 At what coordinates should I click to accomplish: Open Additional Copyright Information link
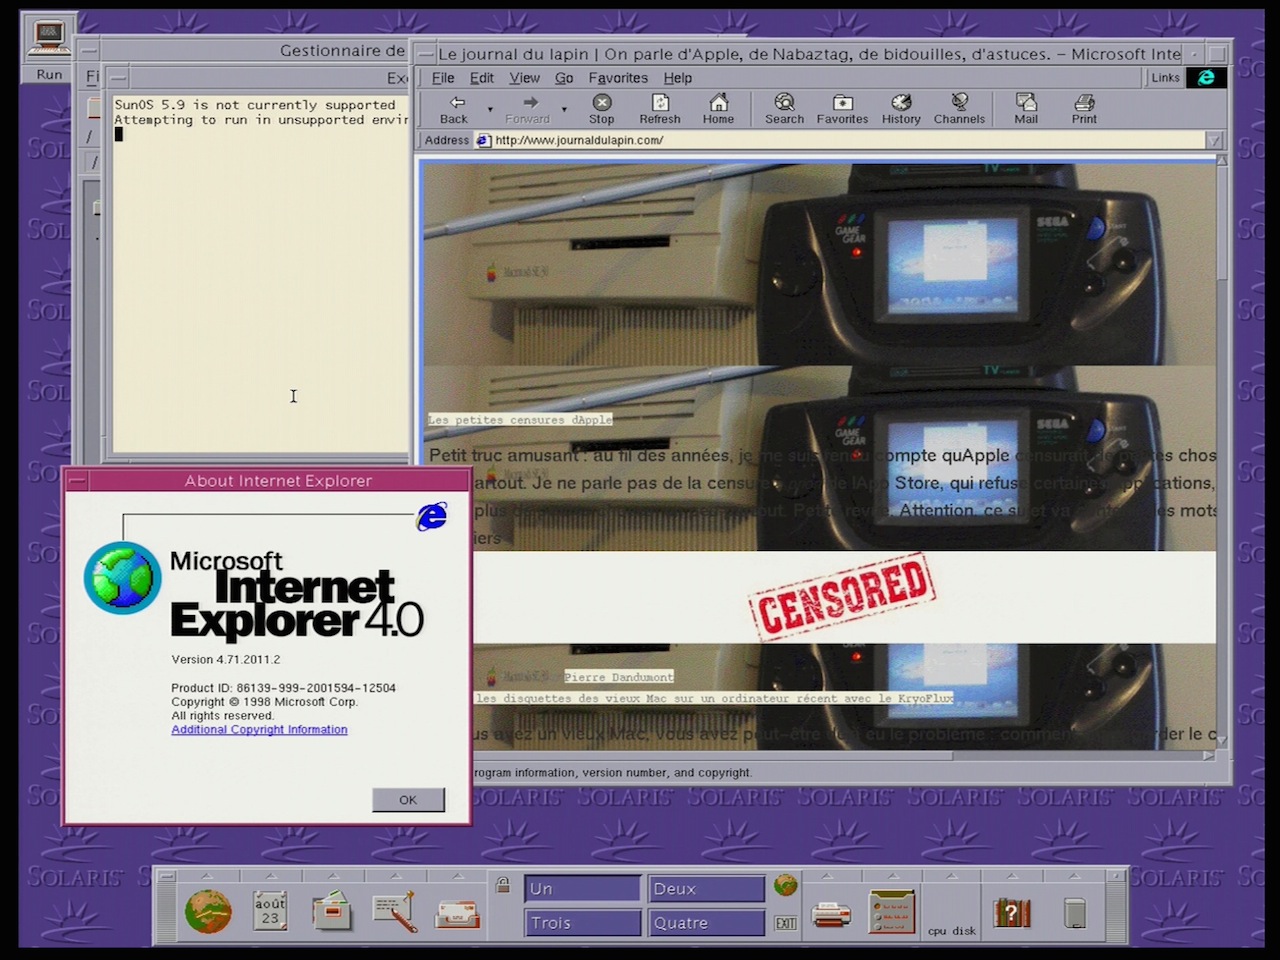pyautogui.click(x=259, y=730)
